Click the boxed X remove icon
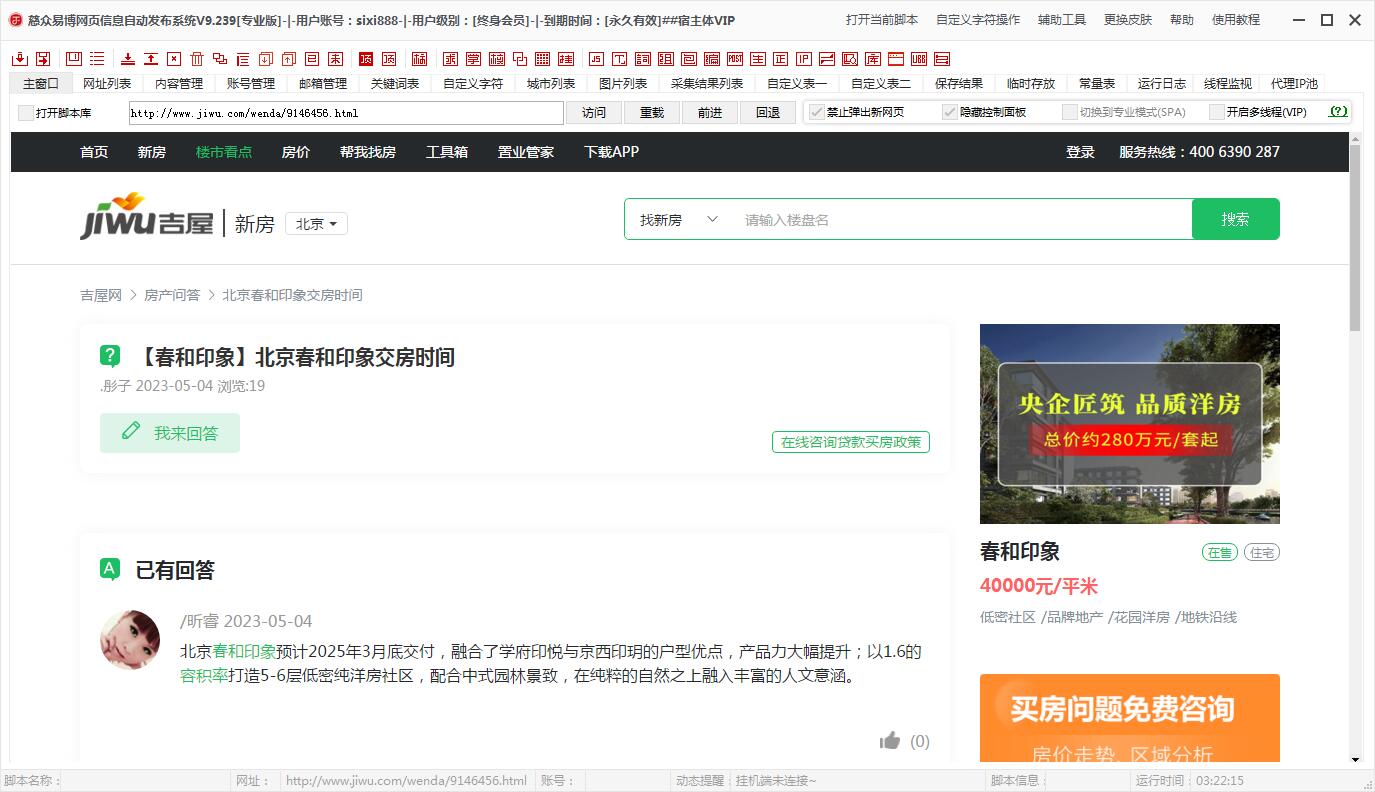 [174, 59]
